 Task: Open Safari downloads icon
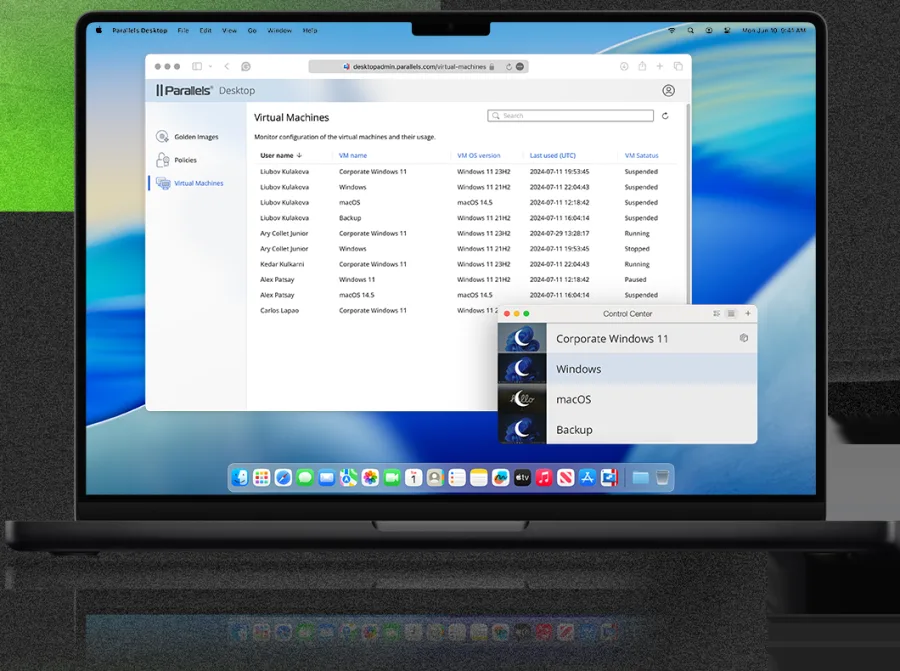[x=624, y=67]
